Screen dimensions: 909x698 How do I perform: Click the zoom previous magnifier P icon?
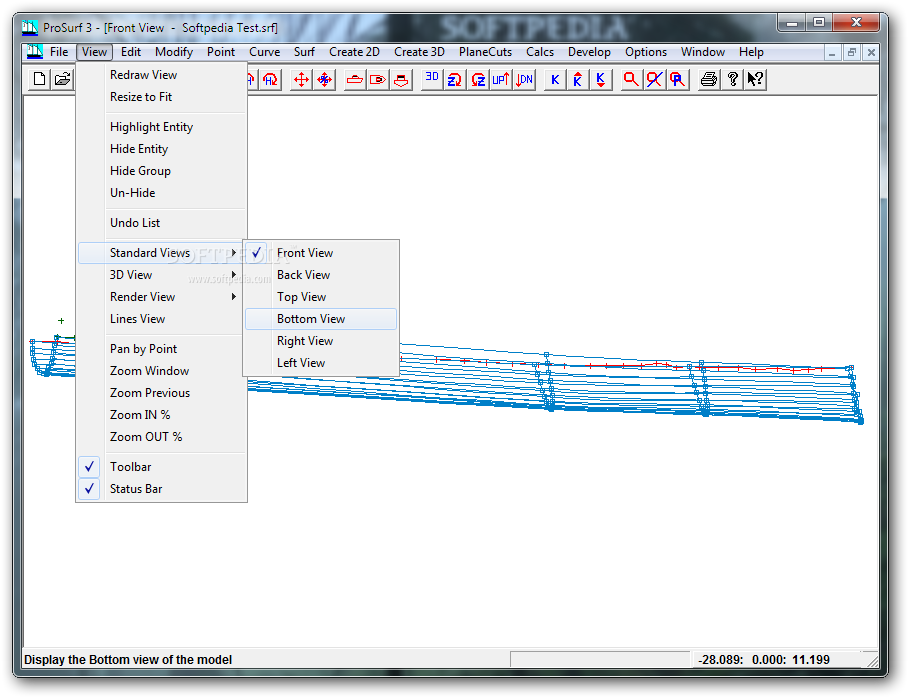pos(678,79)
